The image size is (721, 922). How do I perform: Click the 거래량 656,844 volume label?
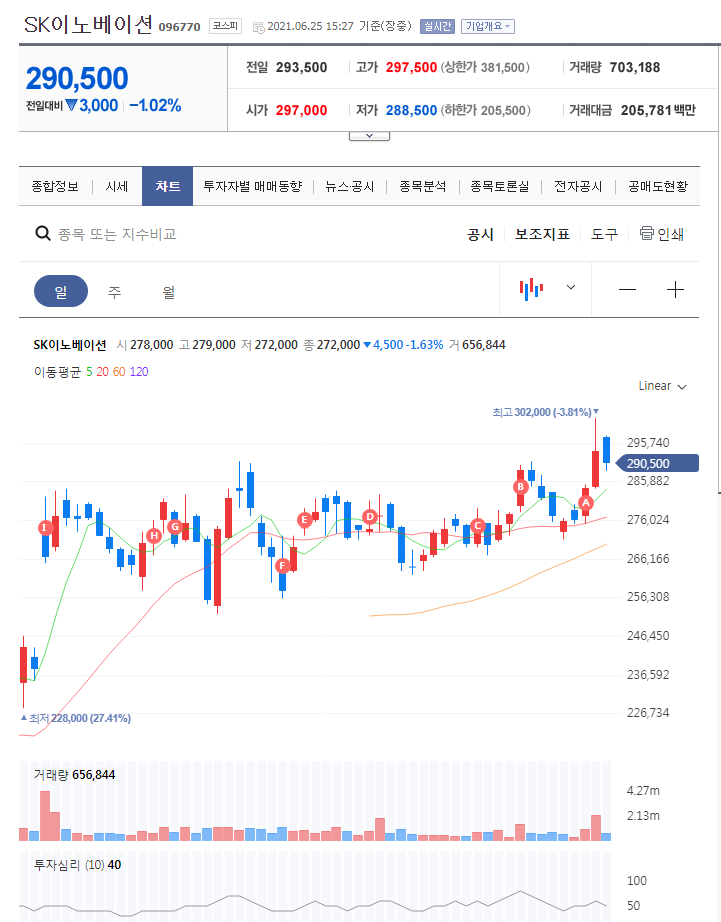74,774
